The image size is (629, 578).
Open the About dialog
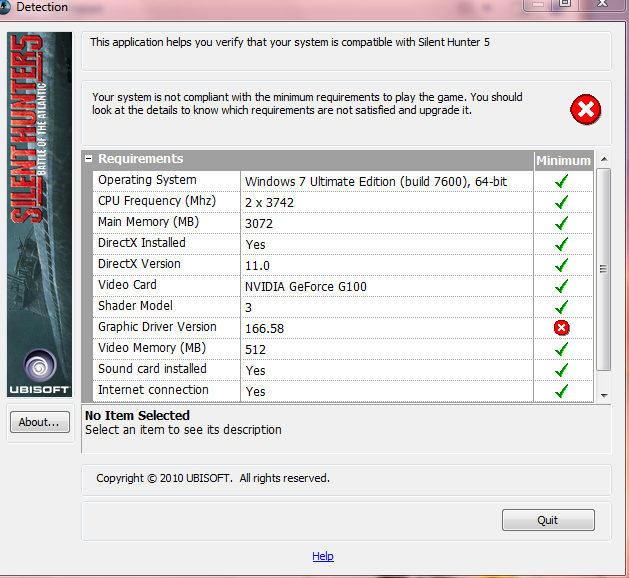(x=40, y=422)
